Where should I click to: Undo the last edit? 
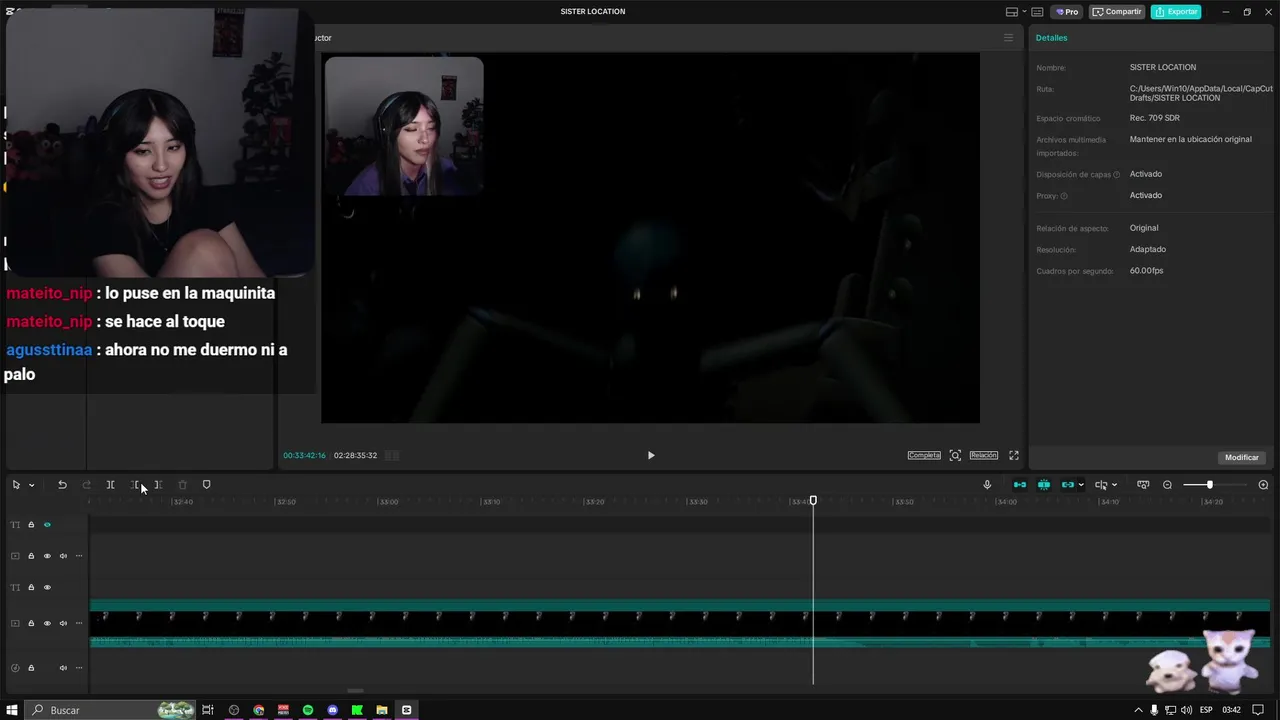point(62,485)
